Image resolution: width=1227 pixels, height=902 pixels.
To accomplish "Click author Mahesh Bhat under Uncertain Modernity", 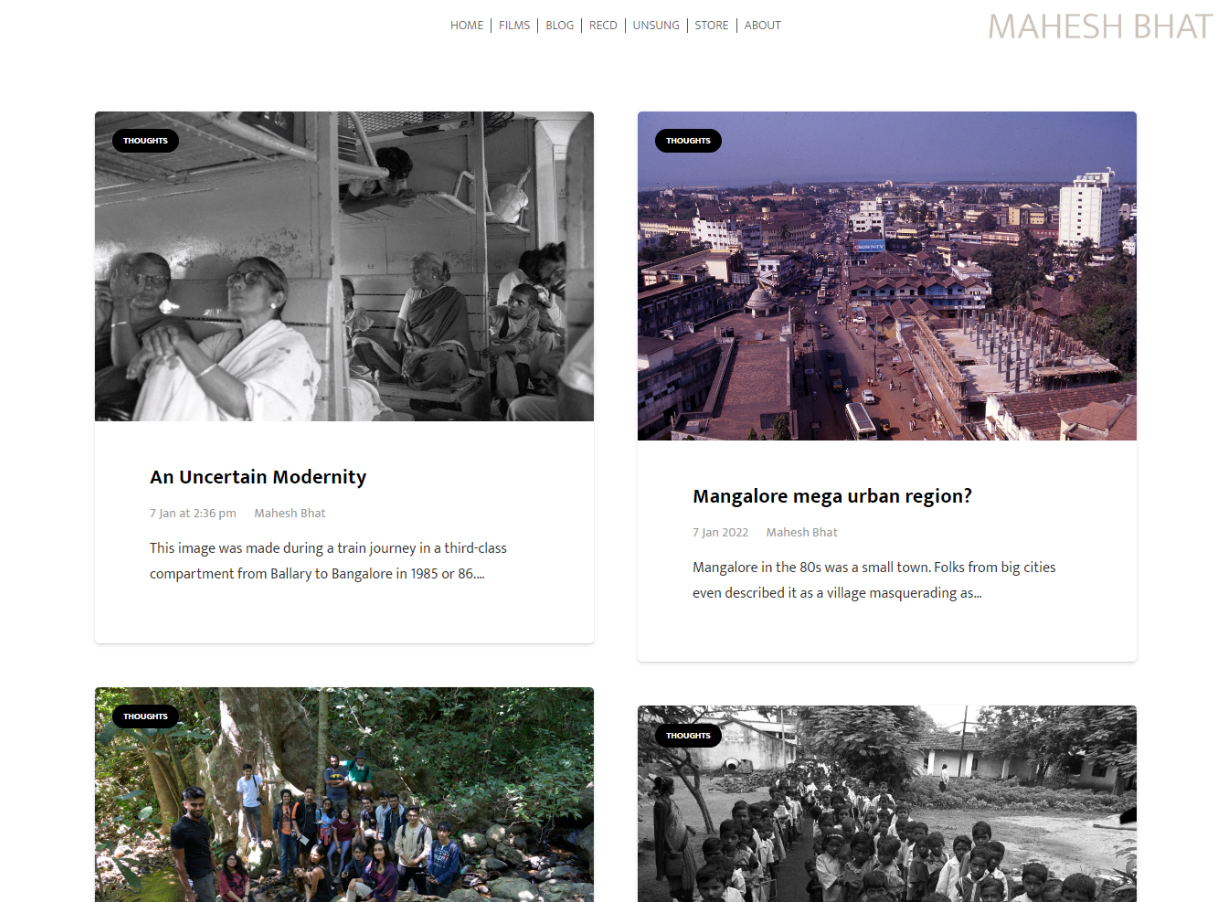I will (290, 513).
